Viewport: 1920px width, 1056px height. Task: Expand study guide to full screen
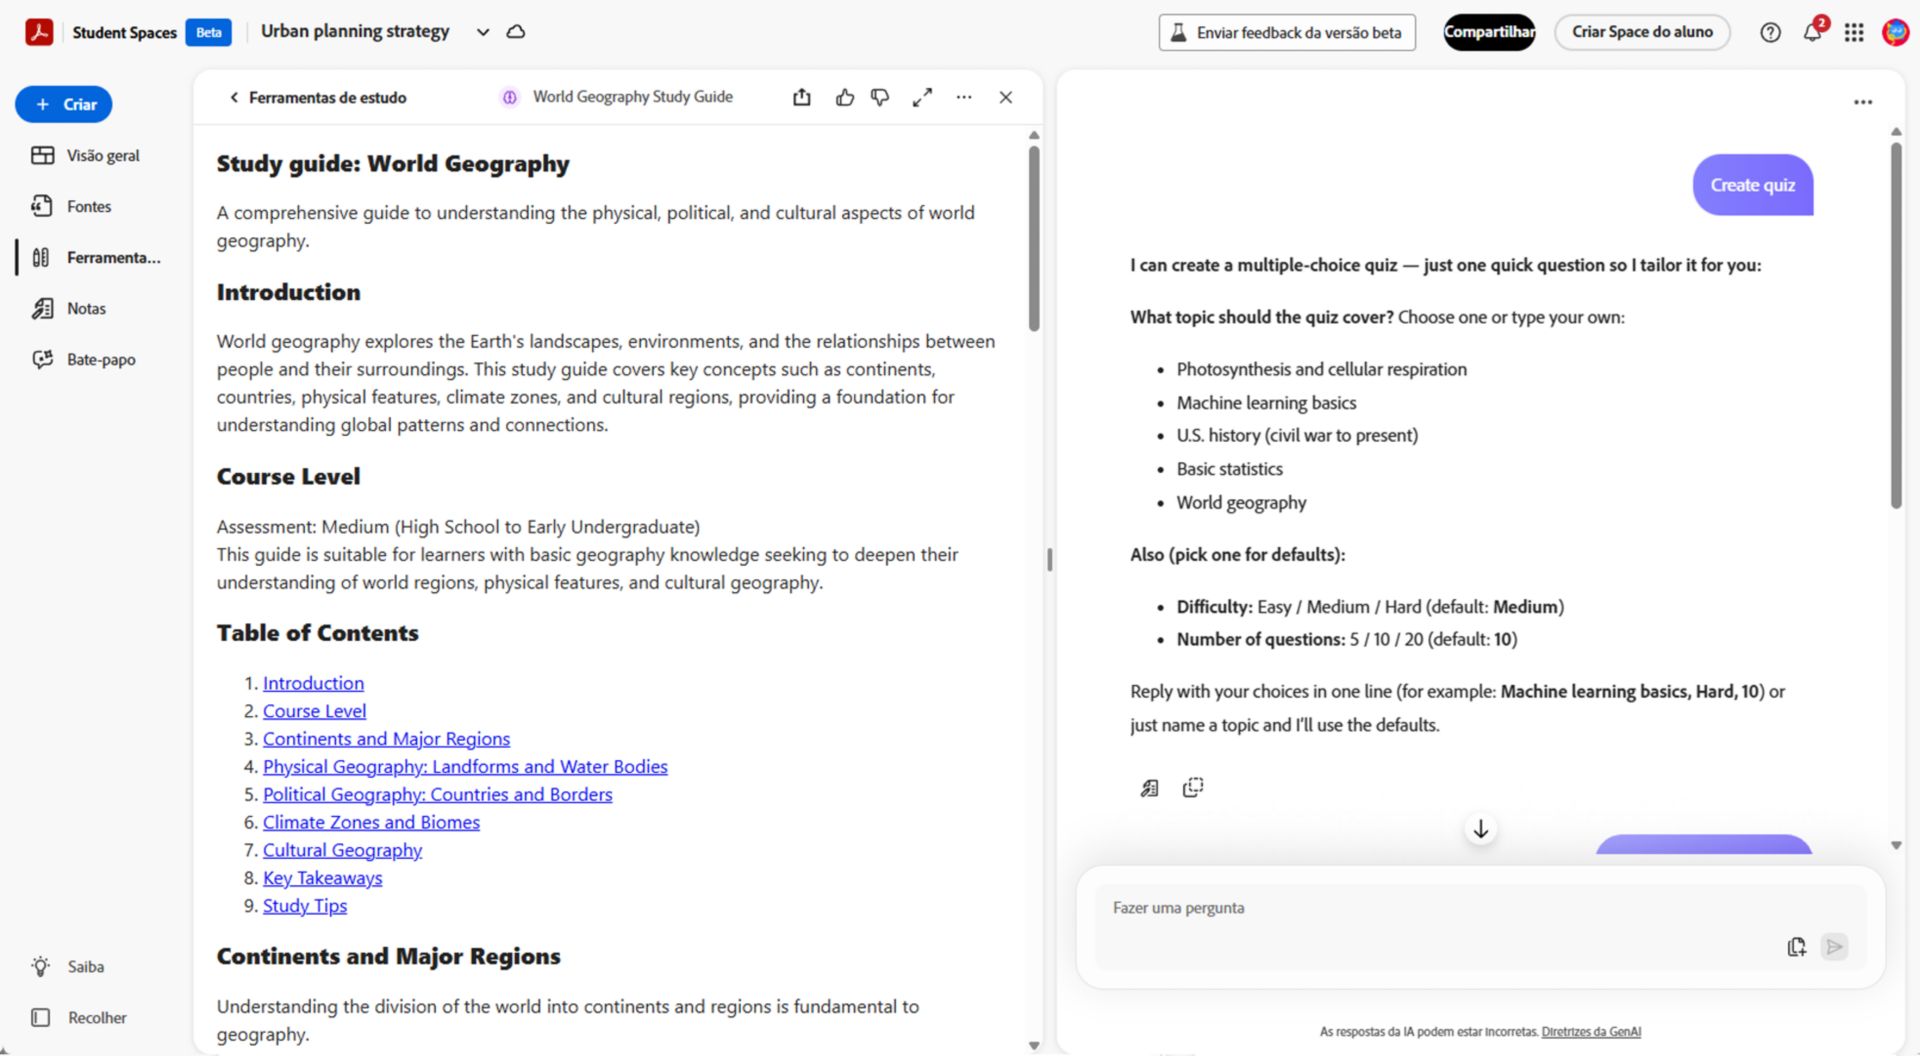922,97
